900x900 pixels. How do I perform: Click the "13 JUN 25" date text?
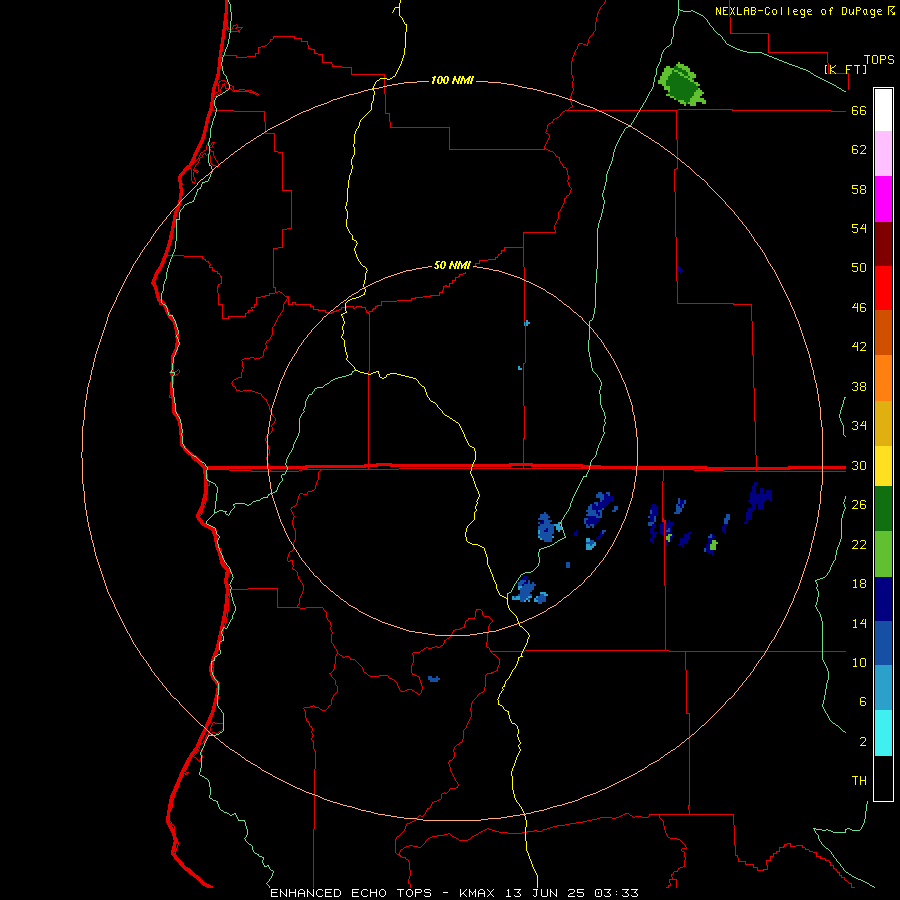coord(546,893)
